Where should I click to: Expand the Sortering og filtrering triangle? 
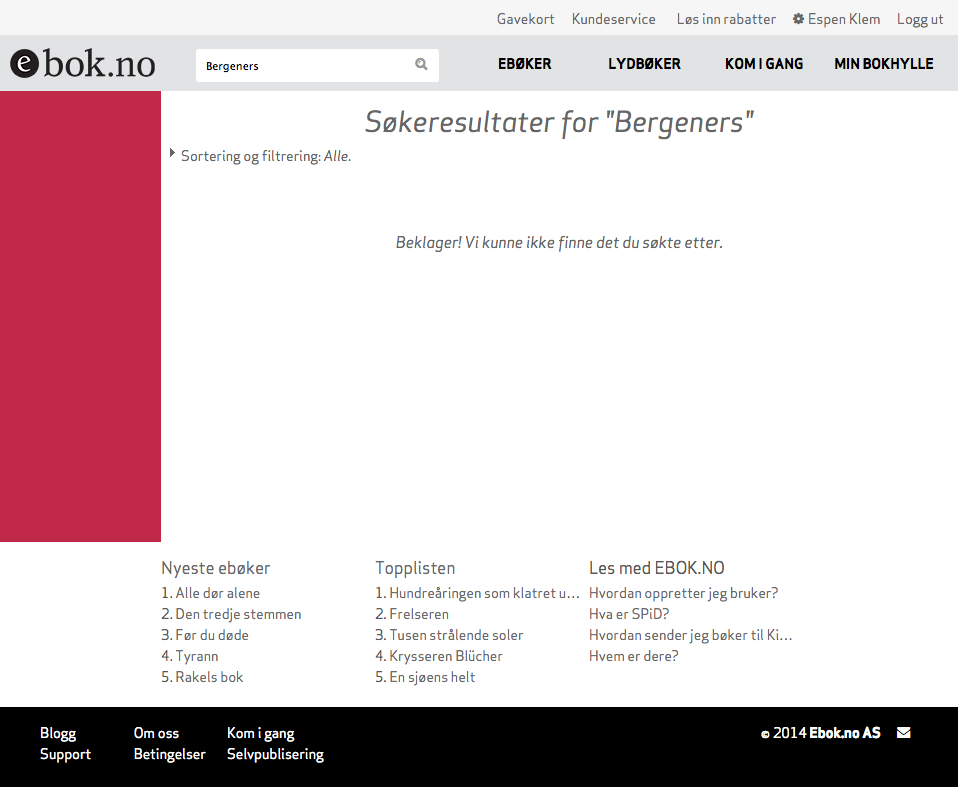point(172,153)
